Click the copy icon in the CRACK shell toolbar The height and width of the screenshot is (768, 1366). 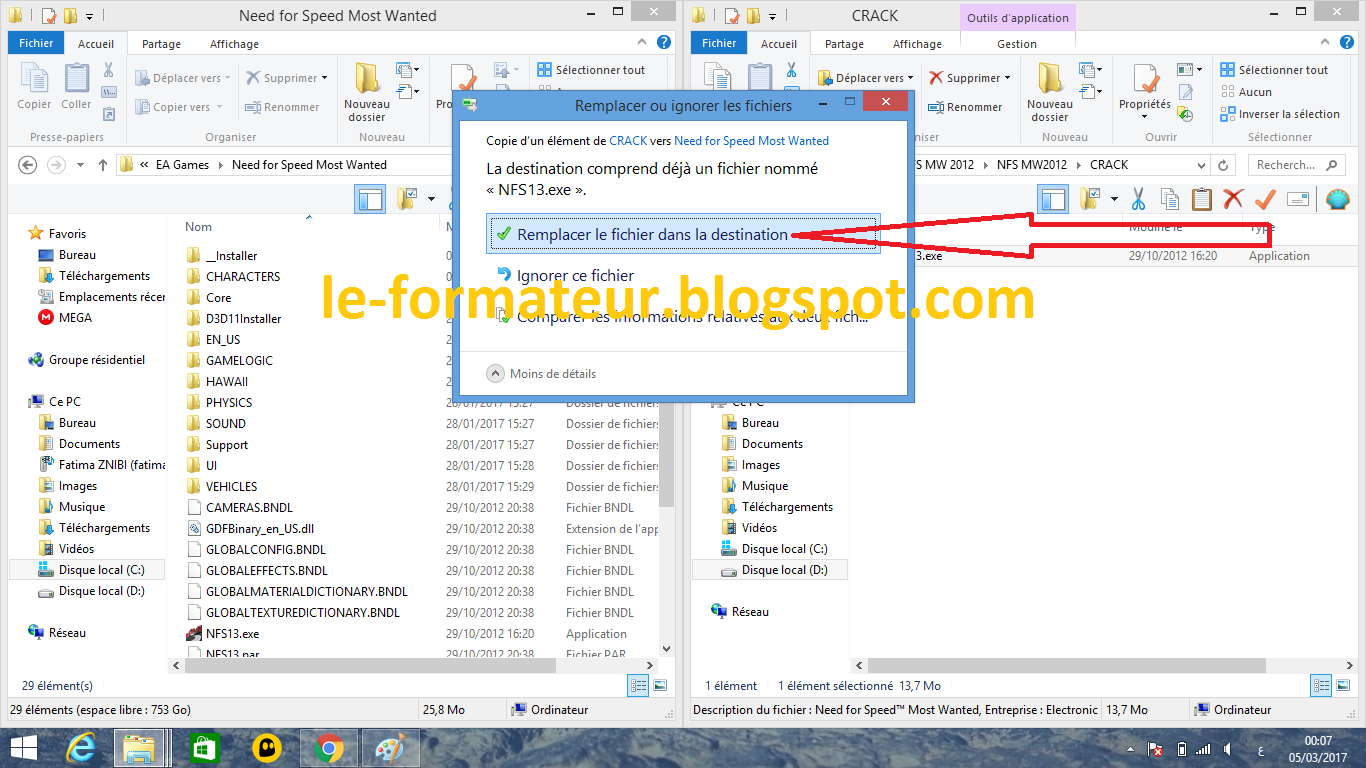1170,199
